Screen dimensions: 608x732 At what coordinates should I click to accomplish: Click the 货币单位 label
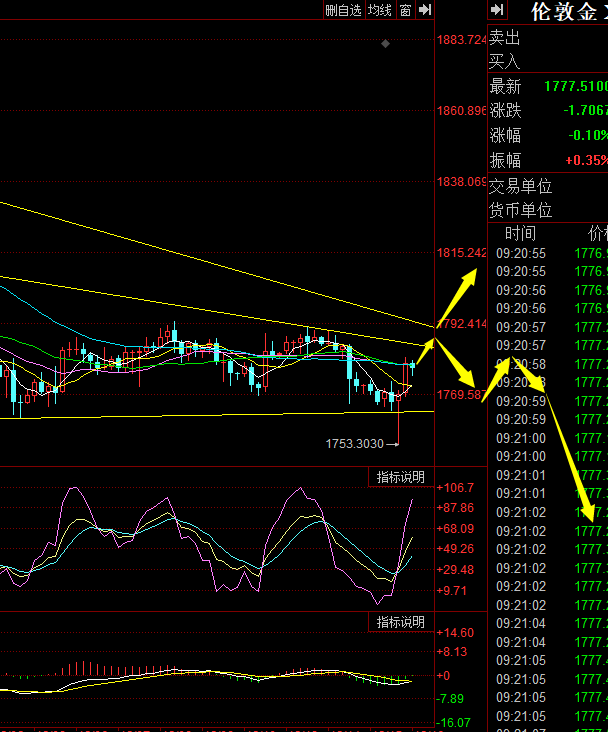click(x=521, y=210)
